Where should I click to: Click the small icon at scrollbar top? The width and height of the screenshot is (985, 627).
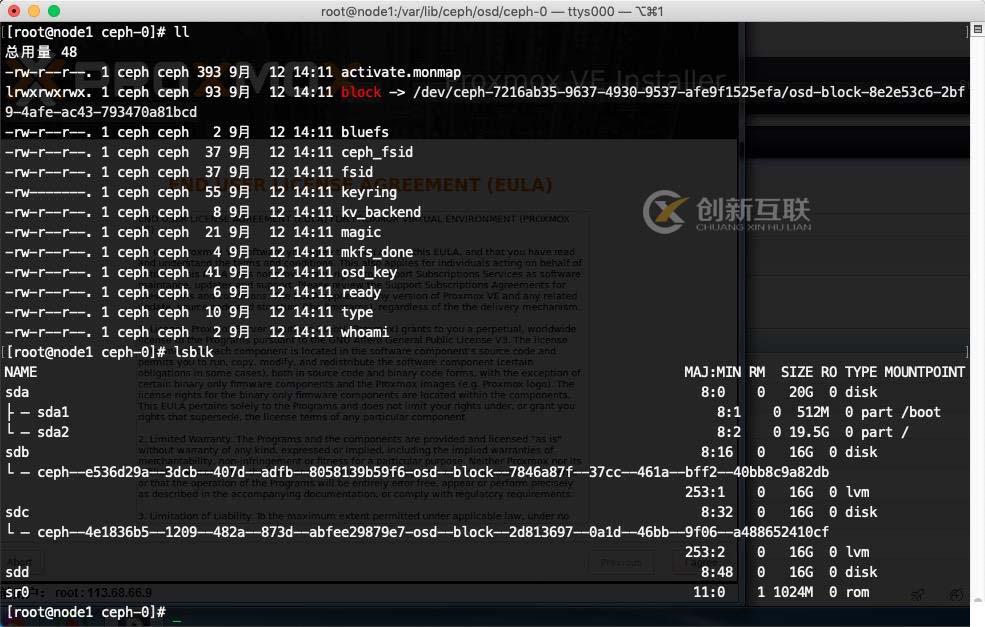(977, 29)
